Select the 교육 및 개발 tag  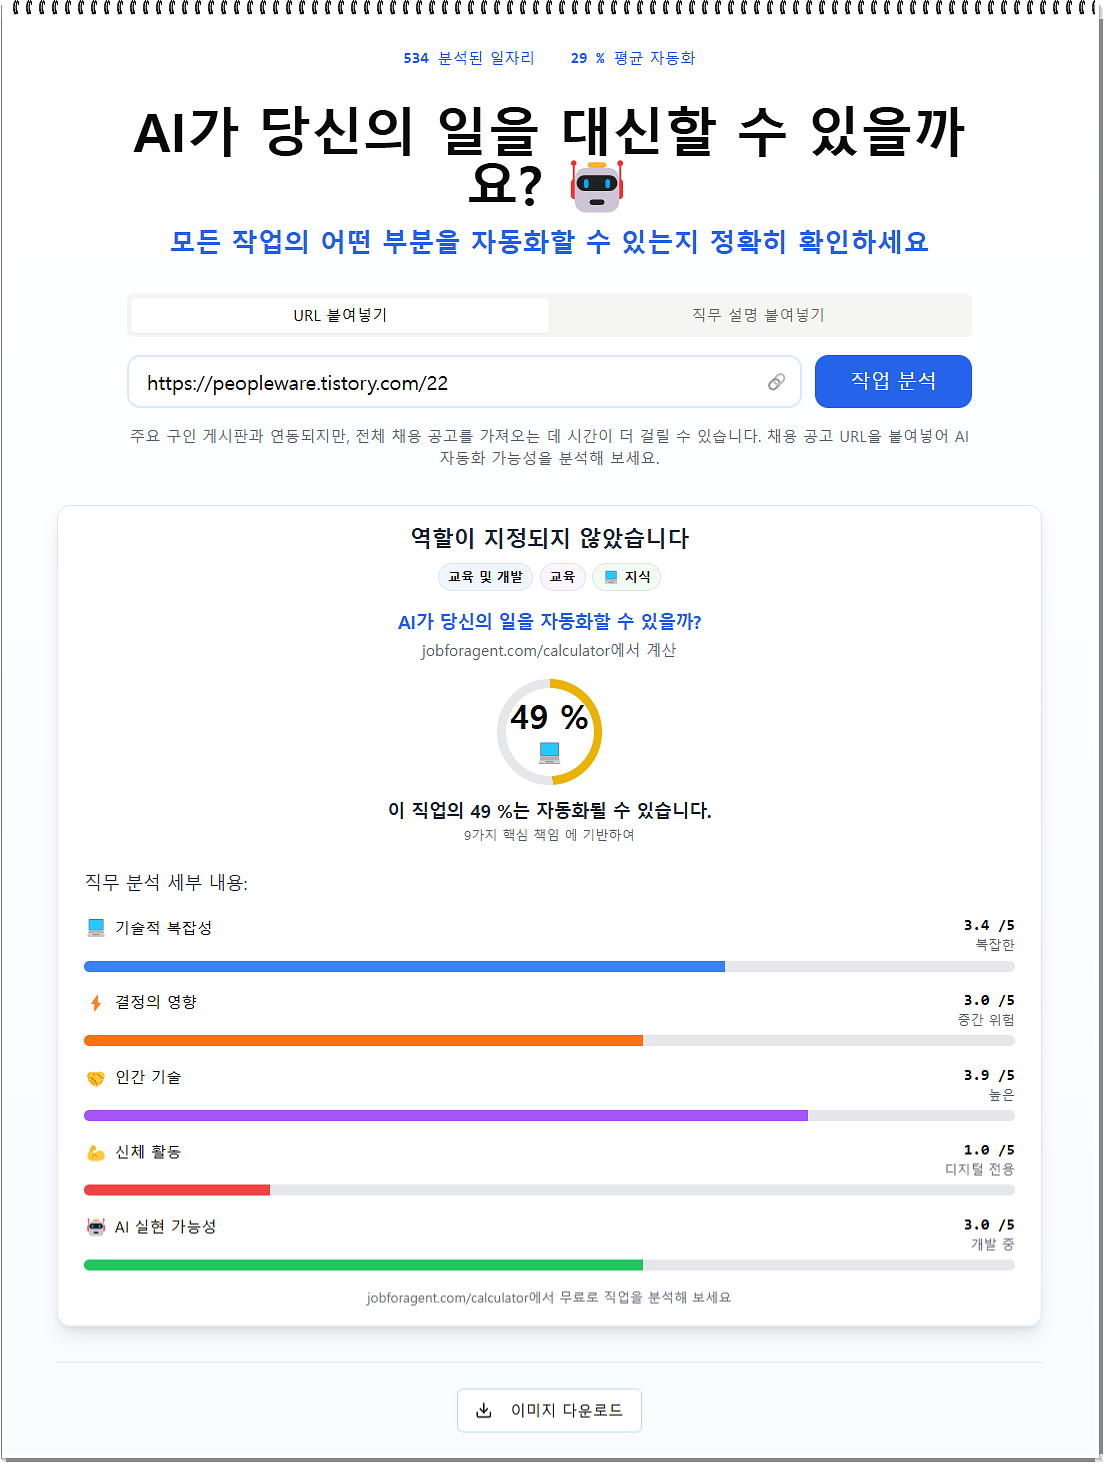point(485,577)
